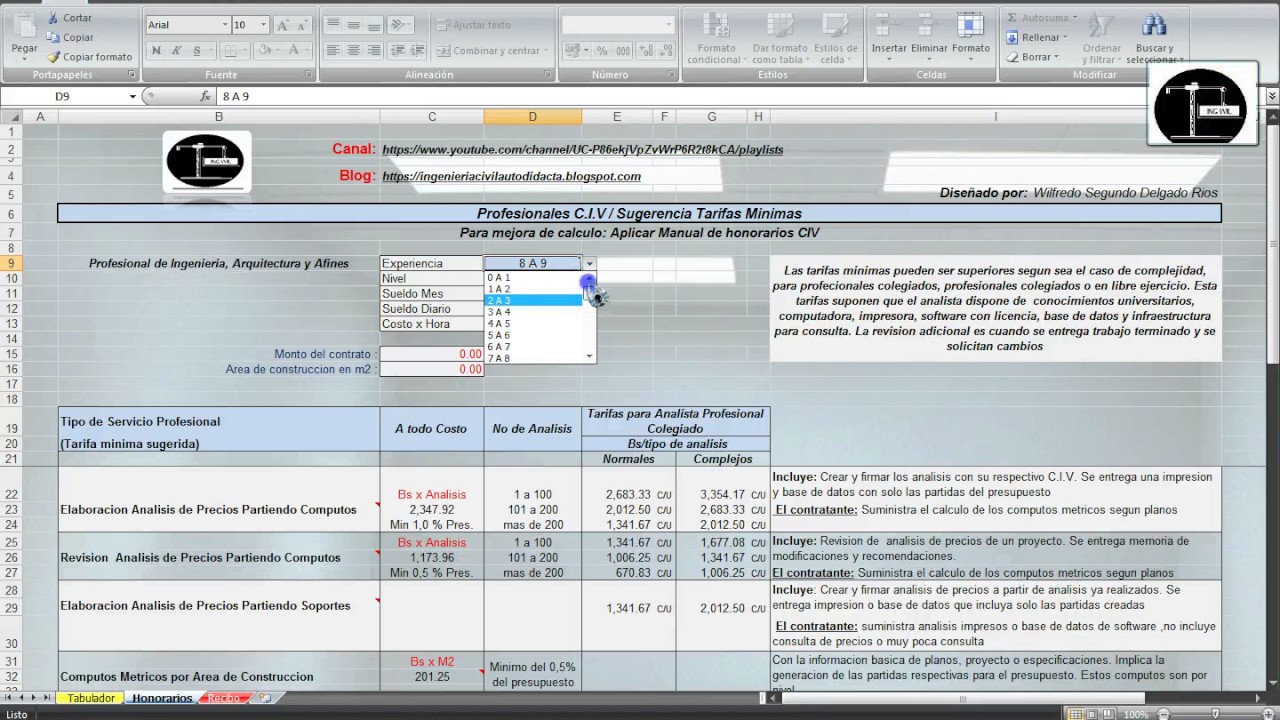Choose '4 A 5' experience option
Image resolution: width=1280 pixels, height=720 pixels.
pos(532,323)
